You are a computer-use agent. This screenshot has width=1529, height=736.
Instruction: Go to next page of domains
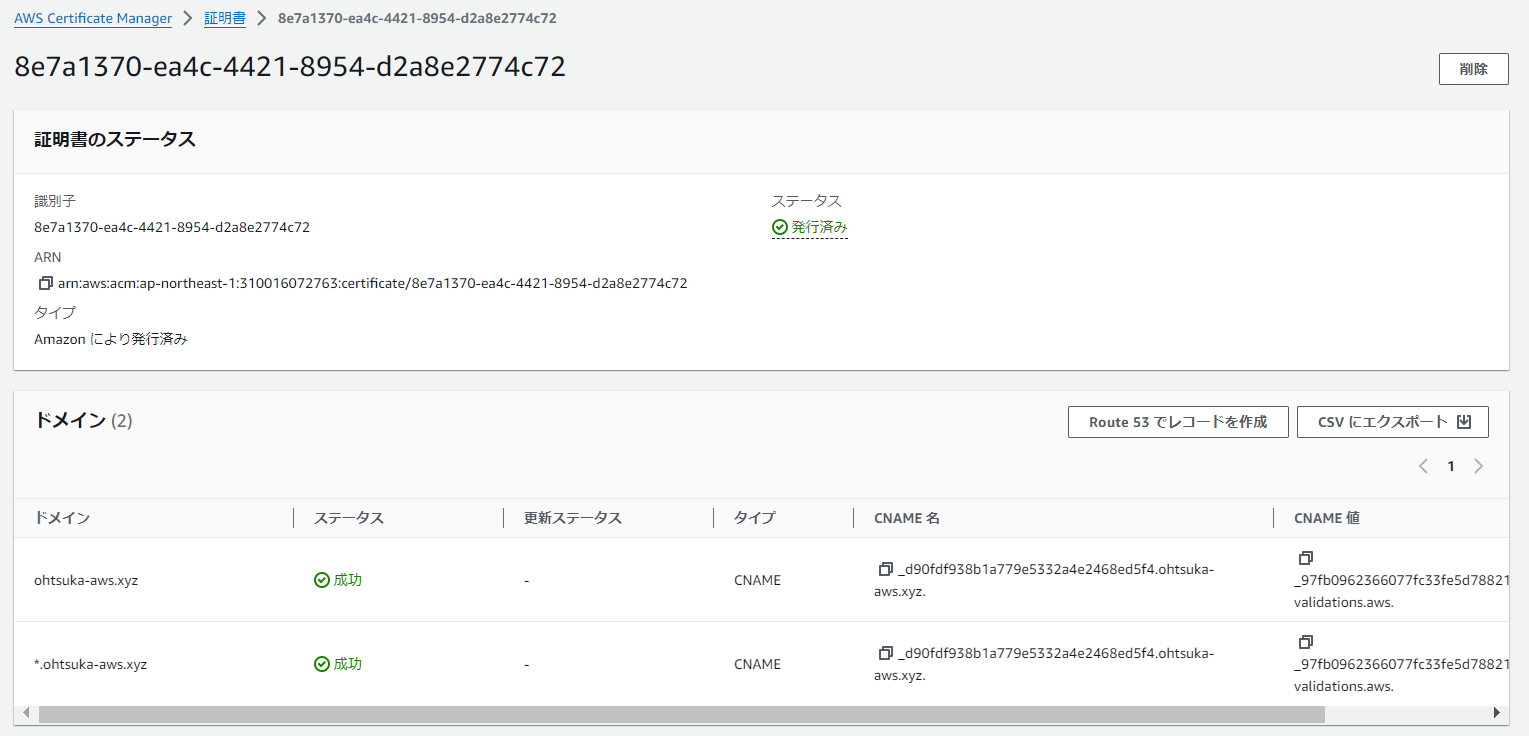(1479, 466)
